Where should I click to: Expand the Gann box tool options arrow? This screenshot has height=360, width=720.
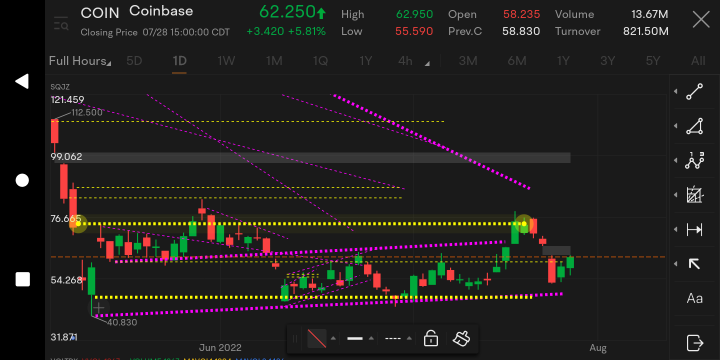[675, 195]
